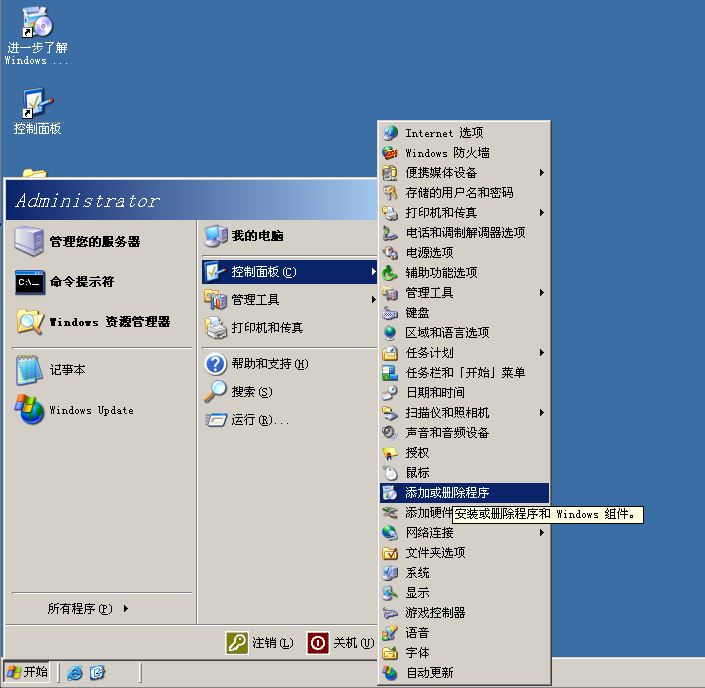Click the 存储的用户名和密码 keys icon
Image resolution: width=705 pixels, height=688 pixels.
[390, 193]
